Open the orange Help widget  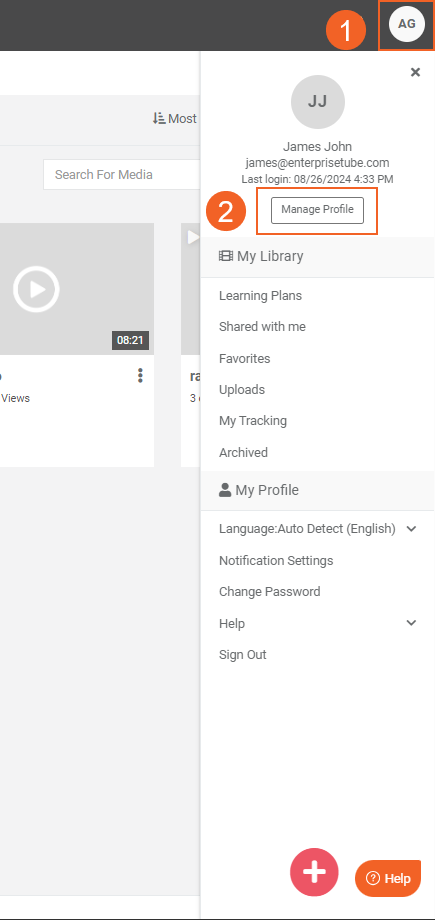coord(388,878)
